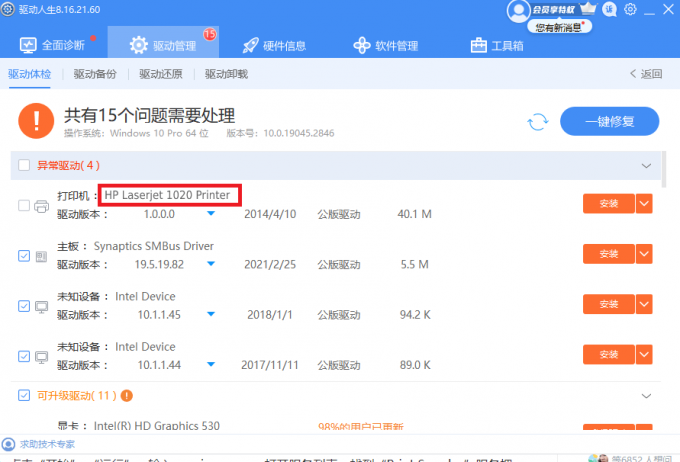Click the orange warning exclamation icon
This screenshot has height=462, width=680.
(37, 122)
